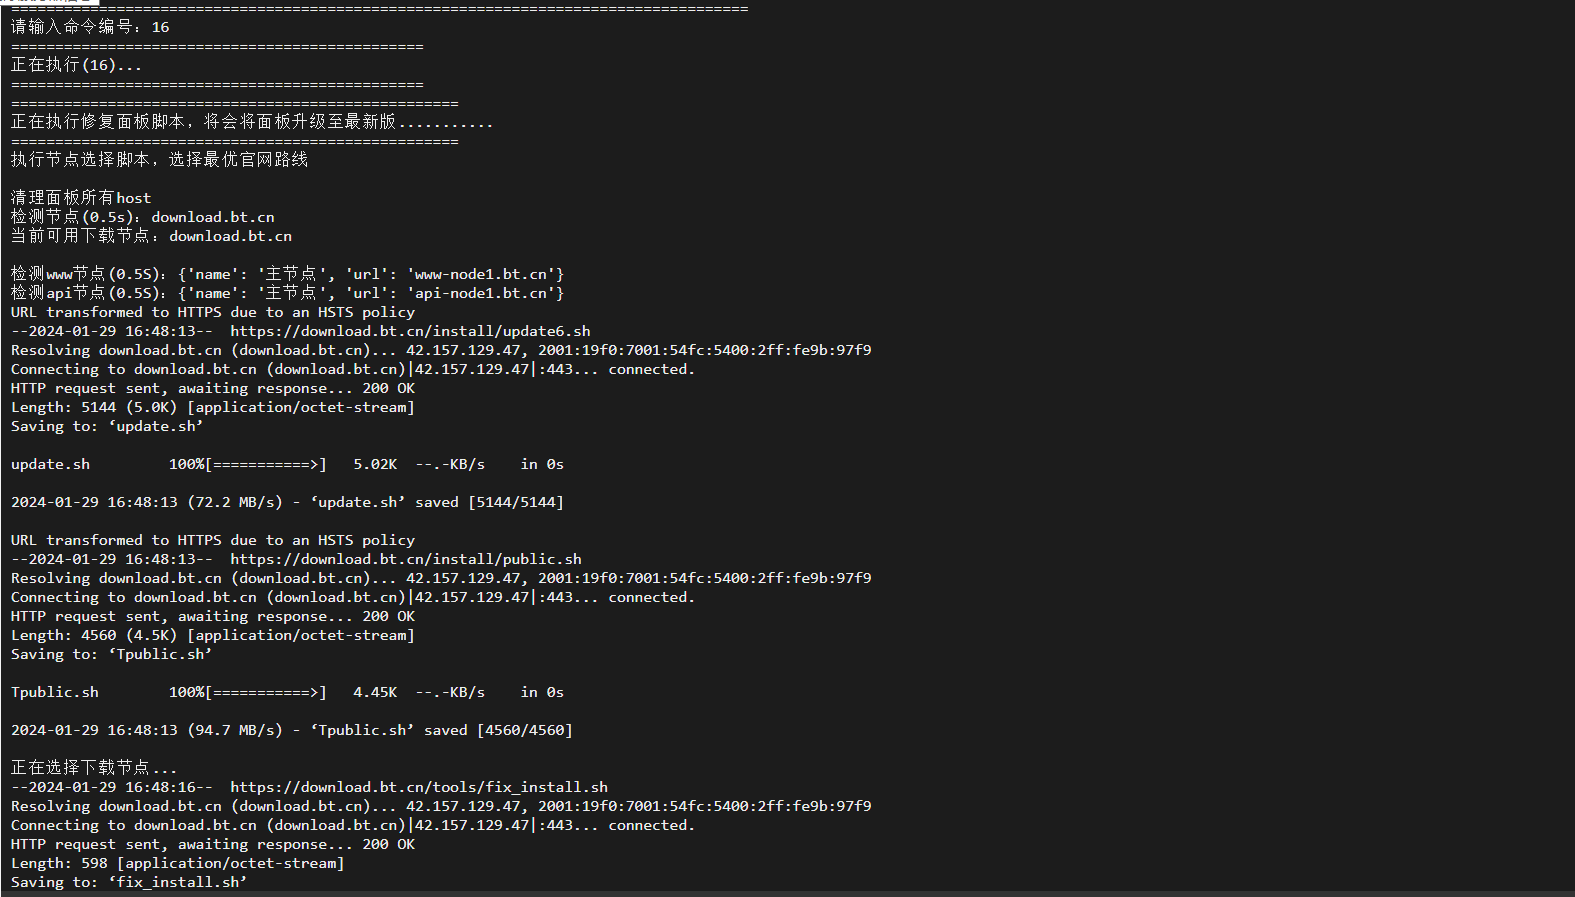Click the command number input value 16
Viewport: 1575px width, 897px height.
coord(160,27)
